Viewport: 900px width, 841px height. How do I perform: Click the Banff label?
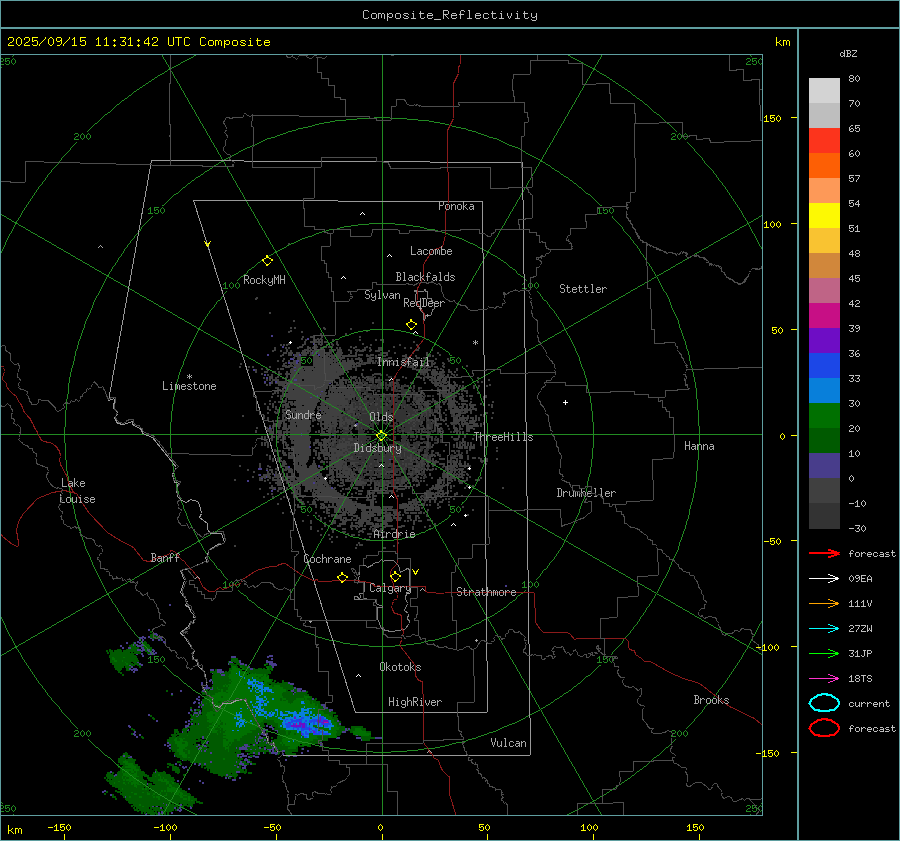click(x=165, y=557)
